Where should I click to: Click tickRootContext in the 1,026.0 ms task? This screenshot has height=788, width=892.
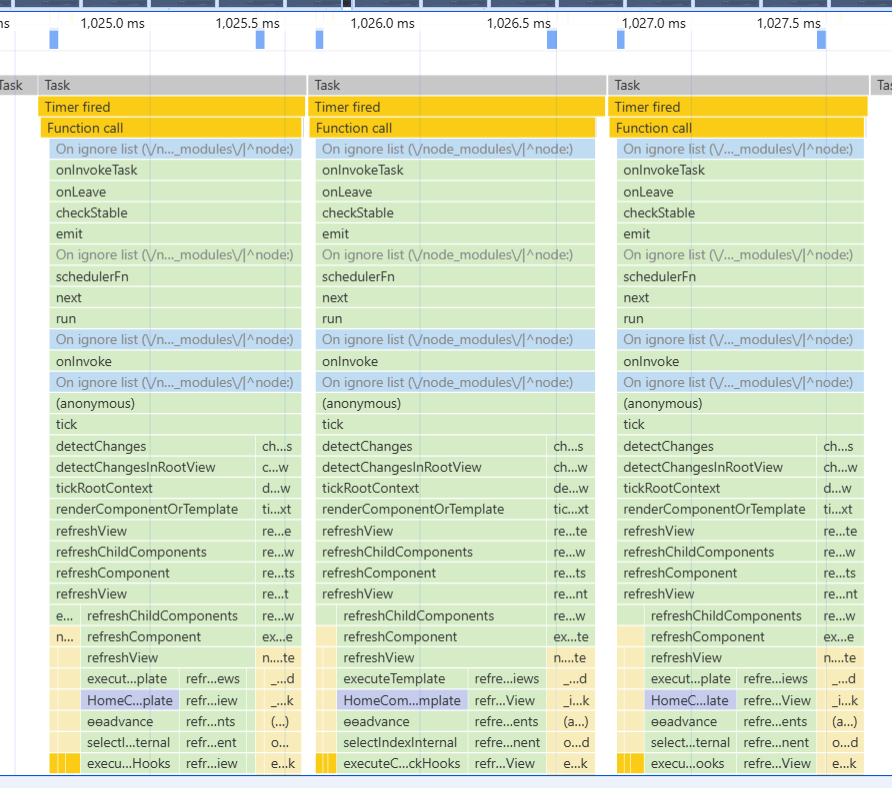click(x=431, y=488)
